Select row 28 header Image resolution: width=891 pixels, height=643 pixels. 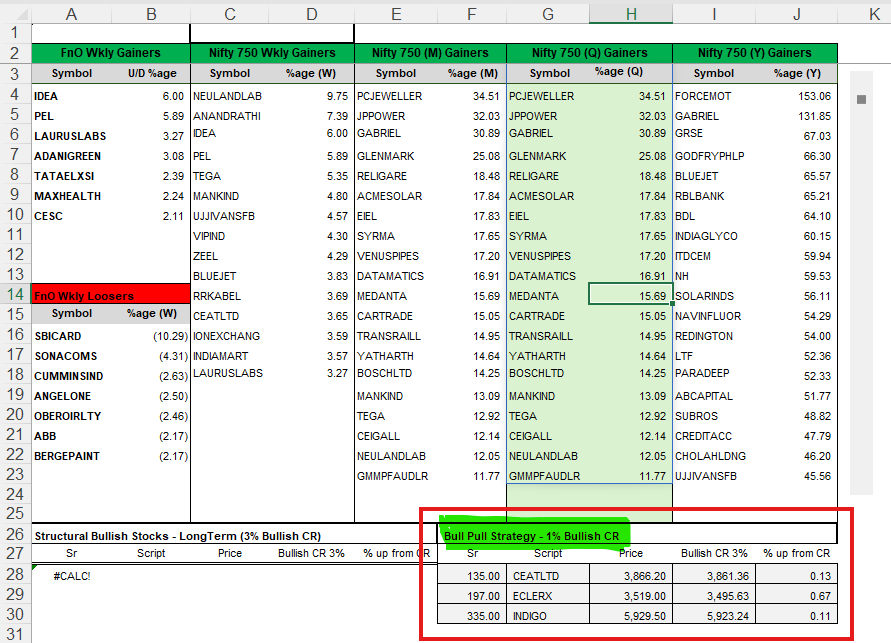pos(15,574)
